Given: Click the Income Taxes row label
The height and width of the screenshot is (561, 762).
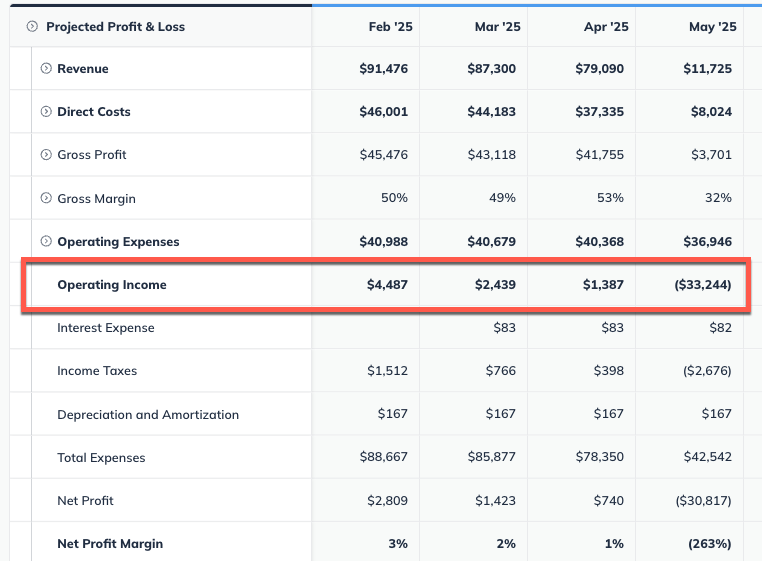Looking at the screenshot, I should pyautogui.click(x=97, y=371).
